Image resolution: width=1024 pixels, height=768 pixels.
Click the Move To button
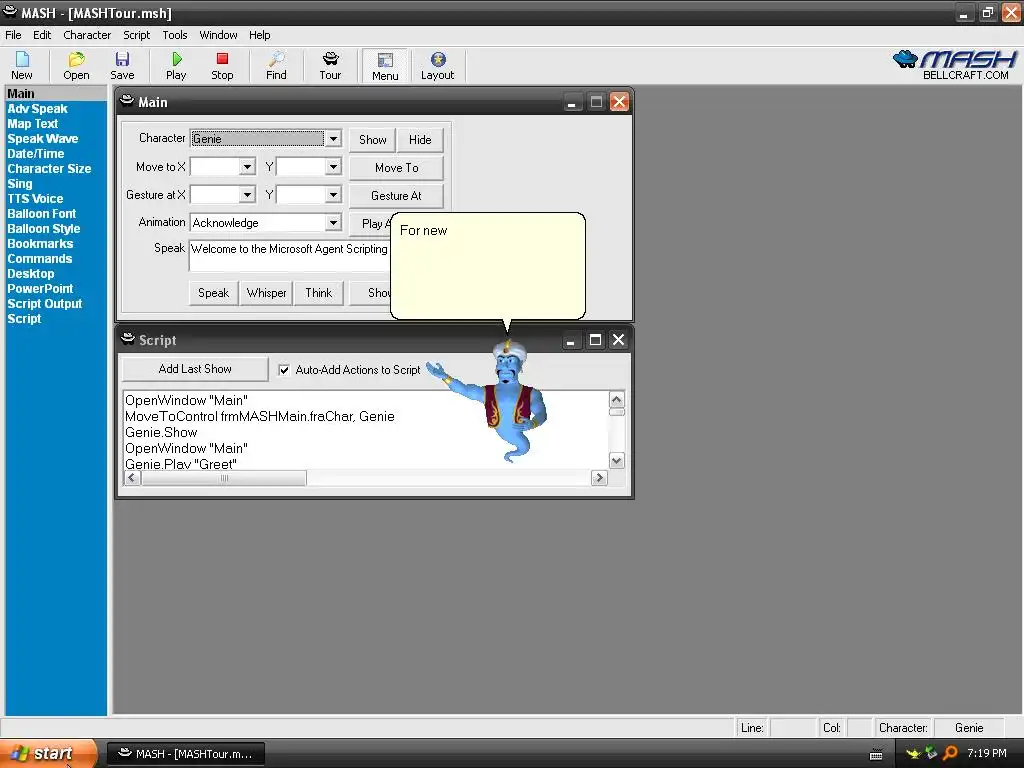click(396, 168)
